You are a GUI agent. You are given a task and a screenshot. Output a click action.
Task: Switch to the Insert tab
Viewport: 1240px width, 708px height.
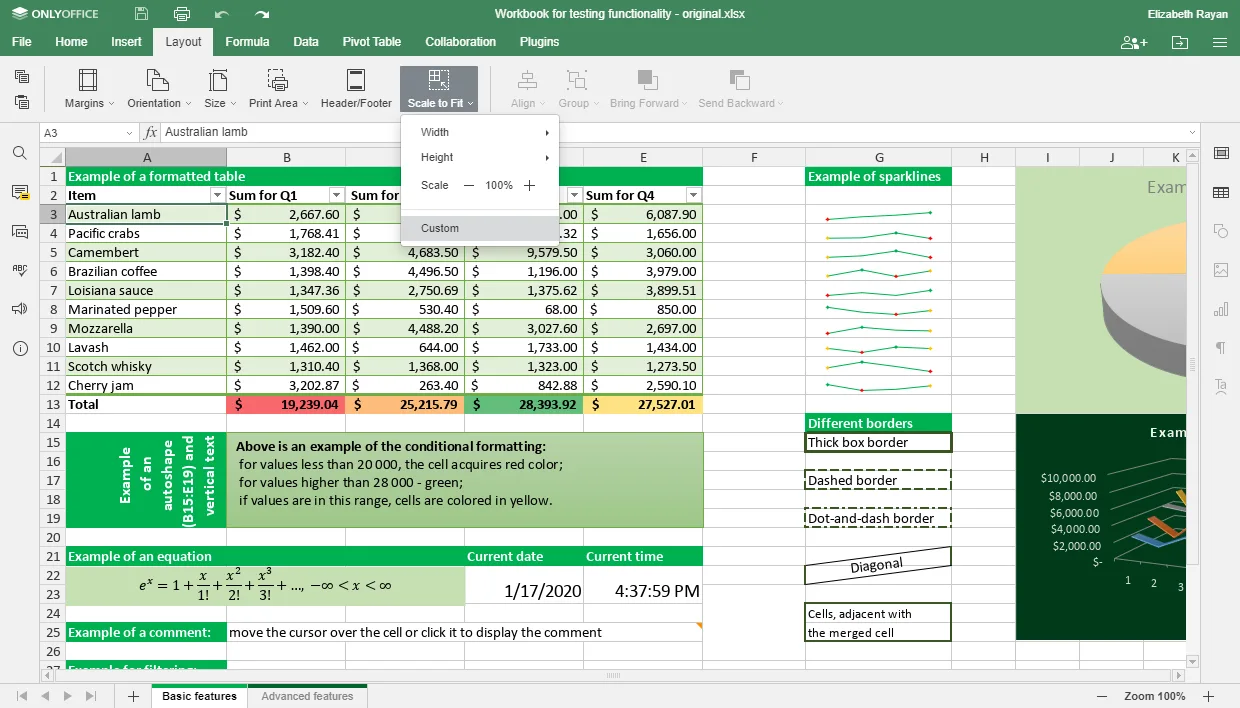[x=126, y=42]
